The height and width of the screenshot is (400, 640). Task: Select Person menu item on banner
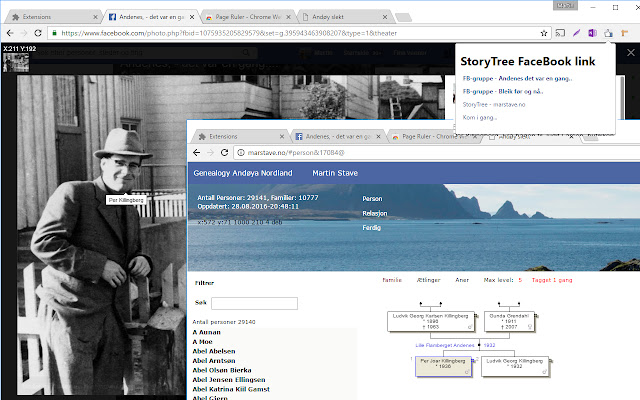pyautogui.click(x=372, y=199)
